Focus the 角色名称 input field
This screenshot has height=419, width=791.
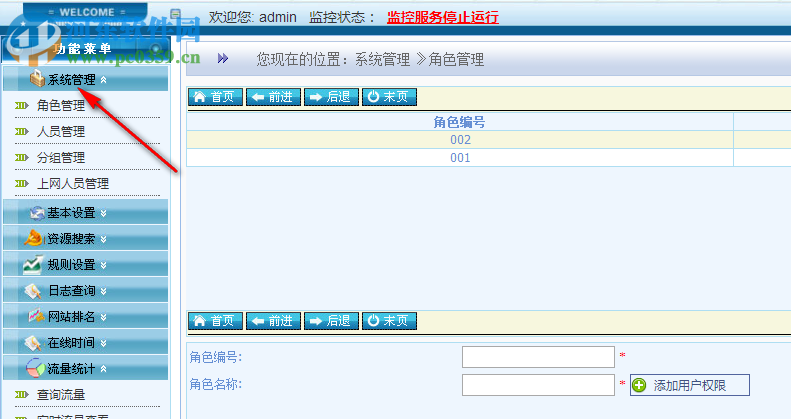click(x=538, y=385)
